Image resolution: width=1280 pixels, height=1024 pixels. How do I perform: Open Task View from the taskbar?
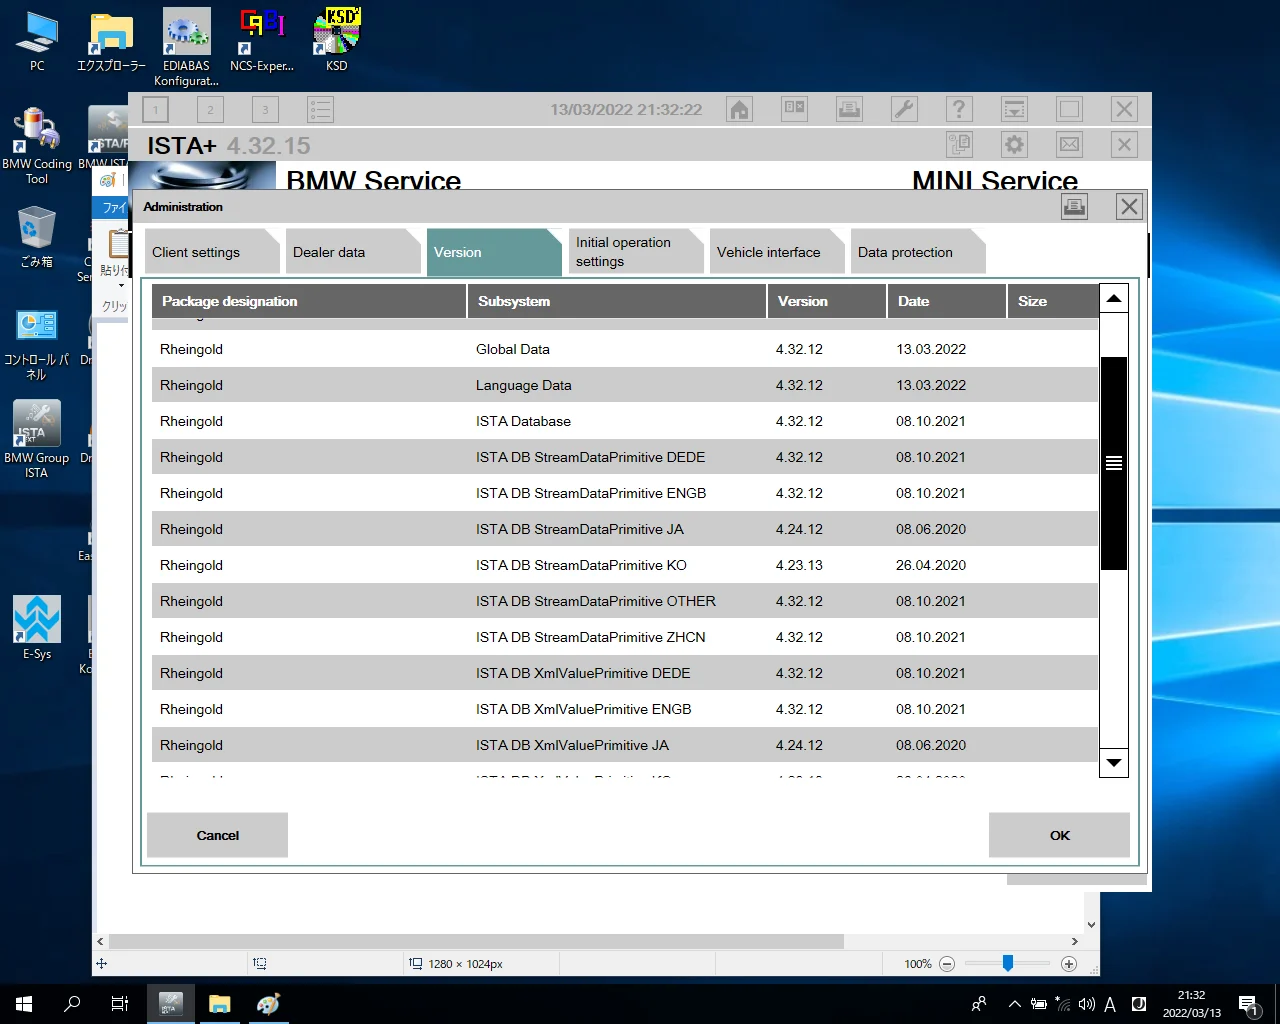point(120,1004)
